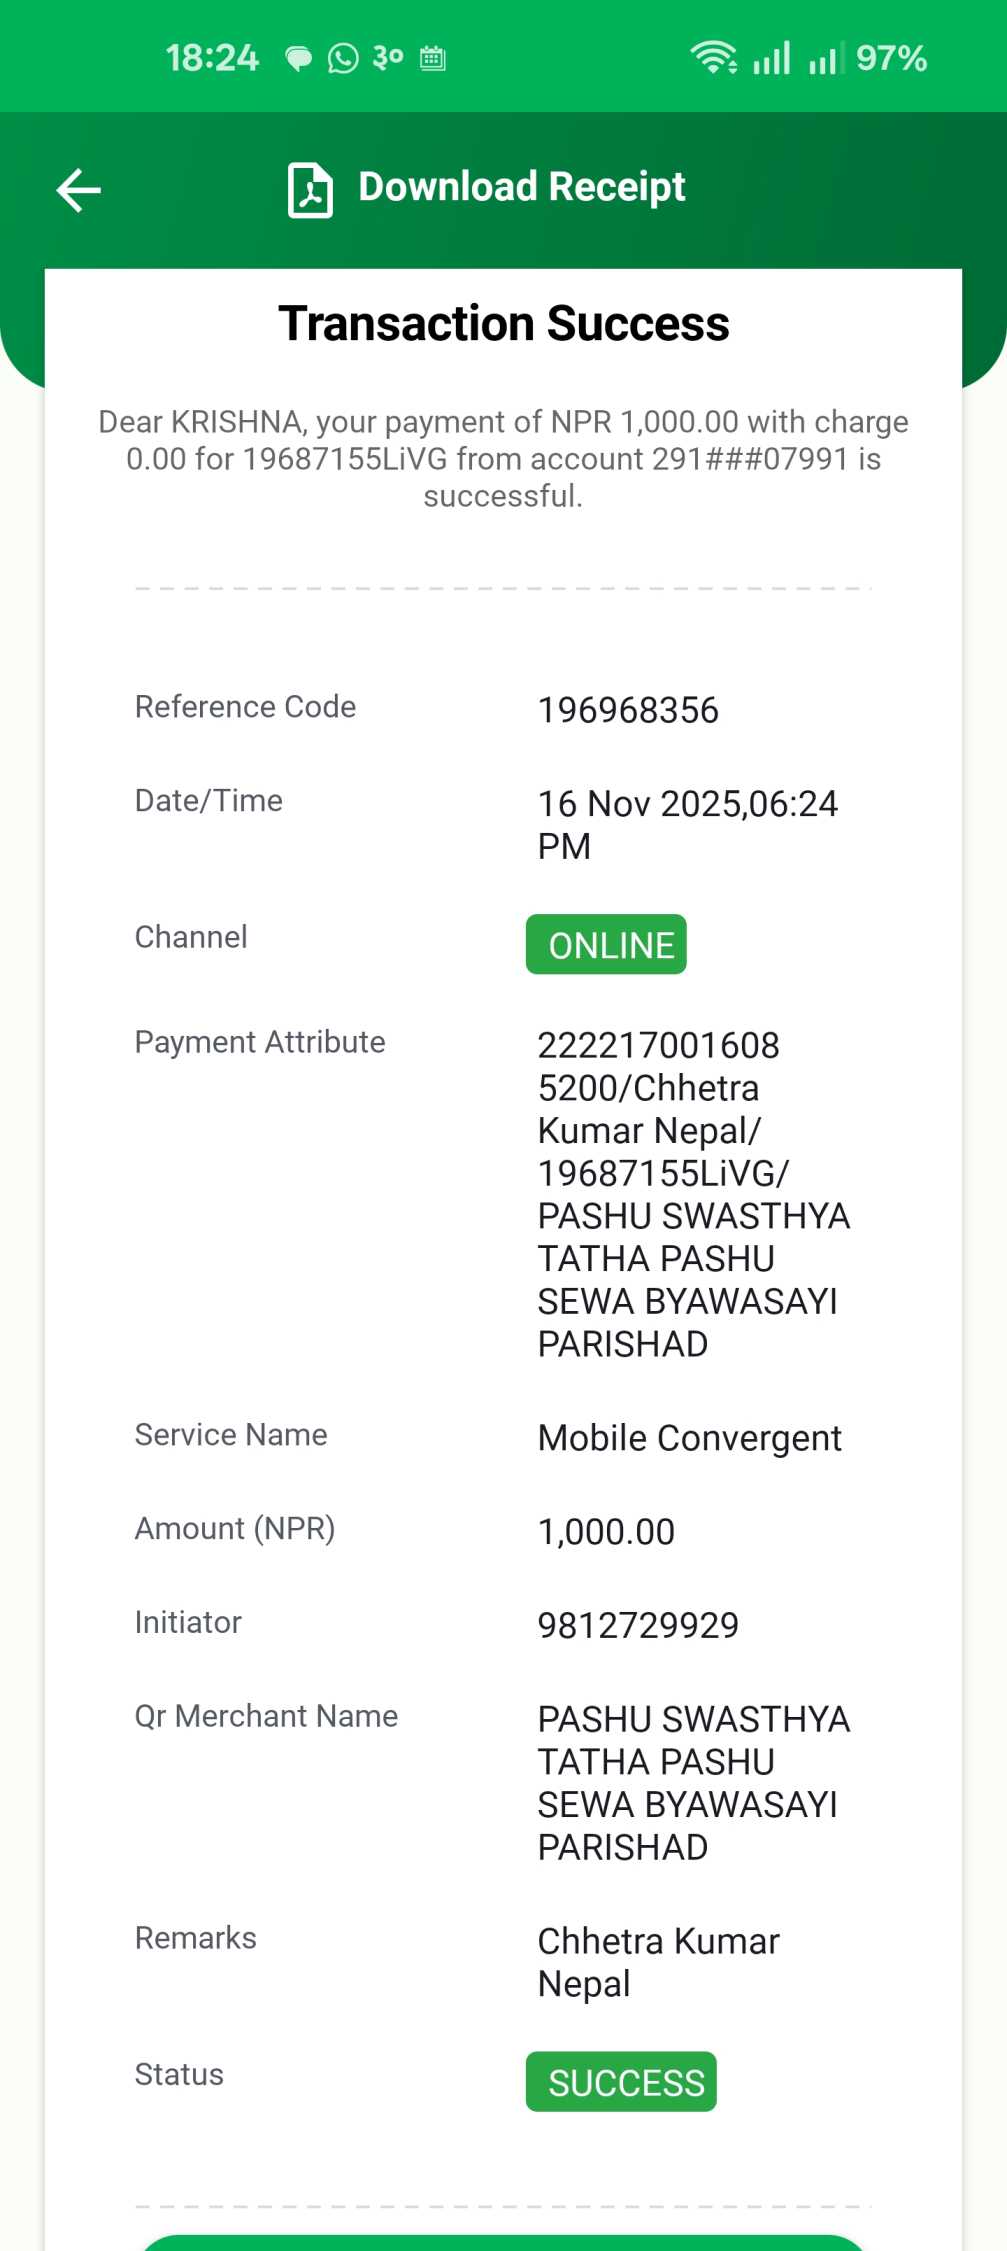Tap the first mobile signal bars icon
Viewport: 1007px width, 2251px height.
point(772,58)
